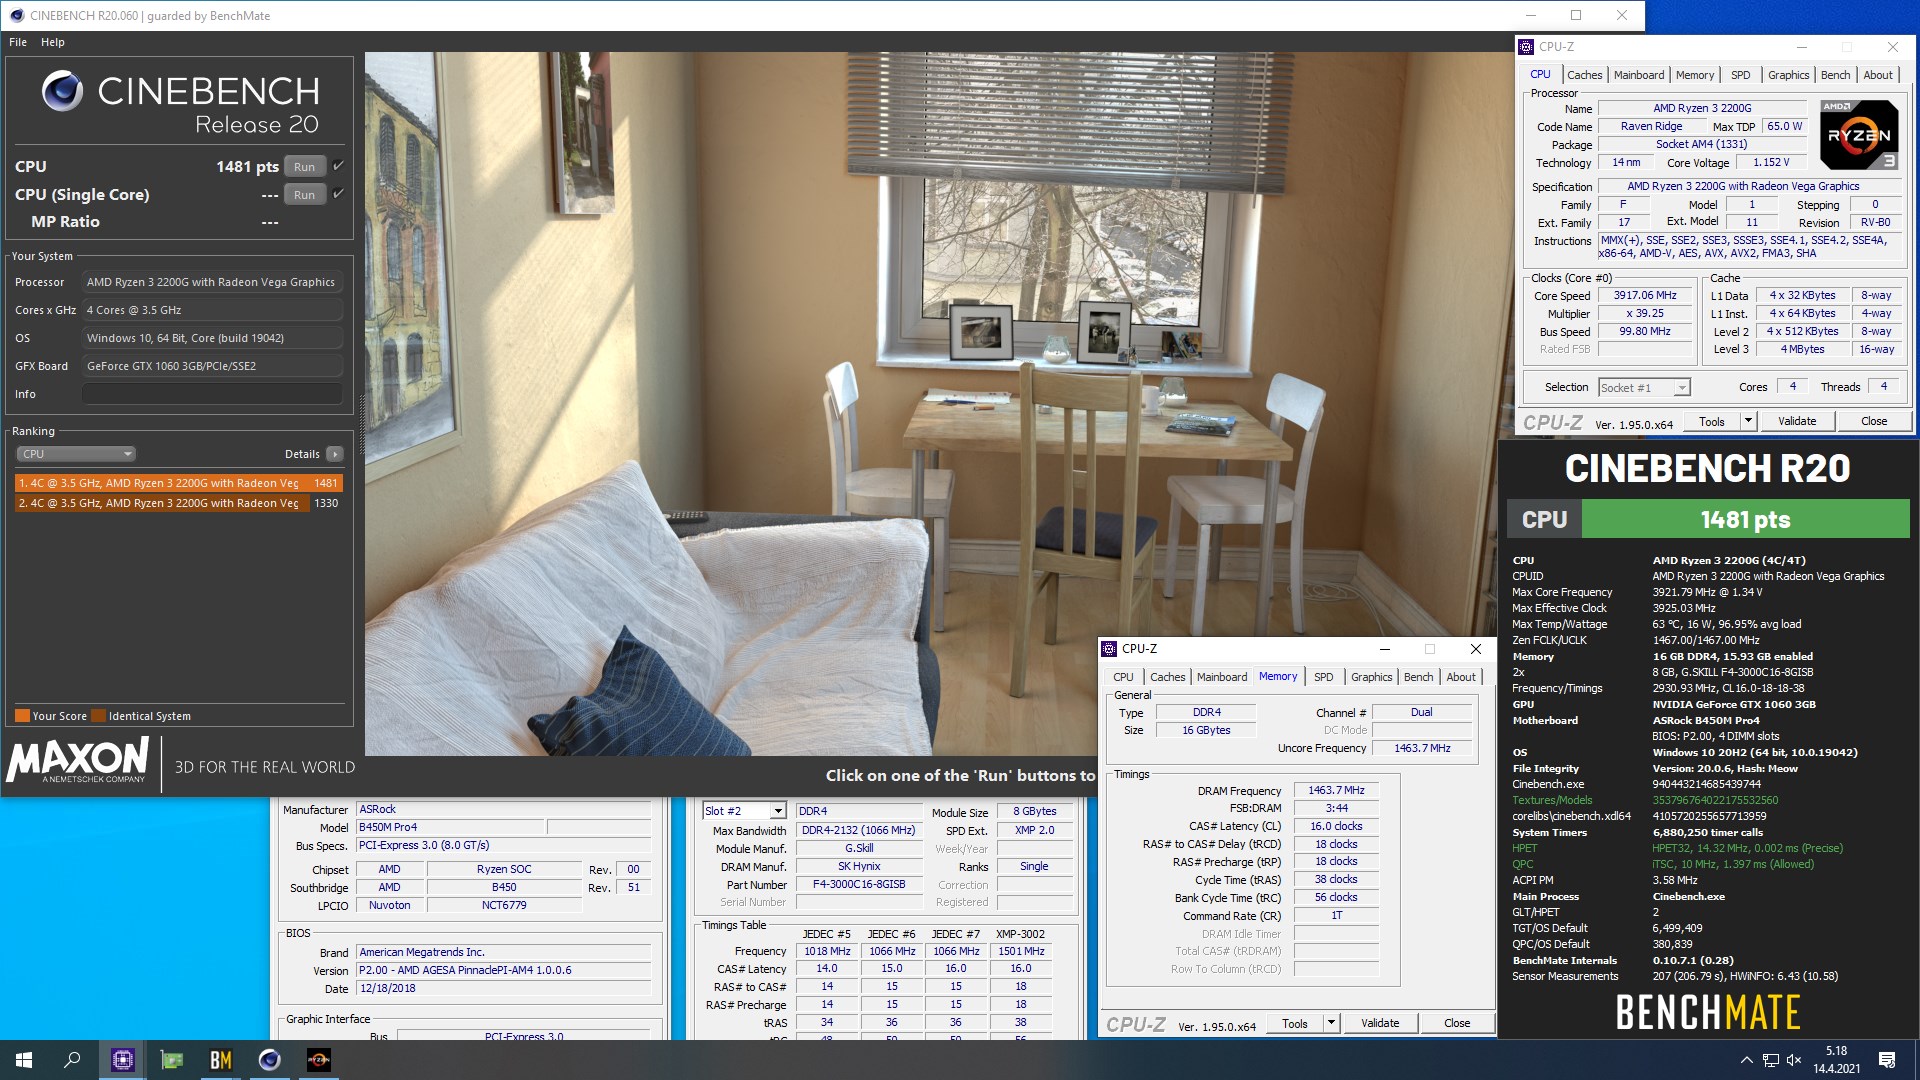This screenshot has width=1920, height=1080.
Task: Click network tray icon
Action: 1770,1060
